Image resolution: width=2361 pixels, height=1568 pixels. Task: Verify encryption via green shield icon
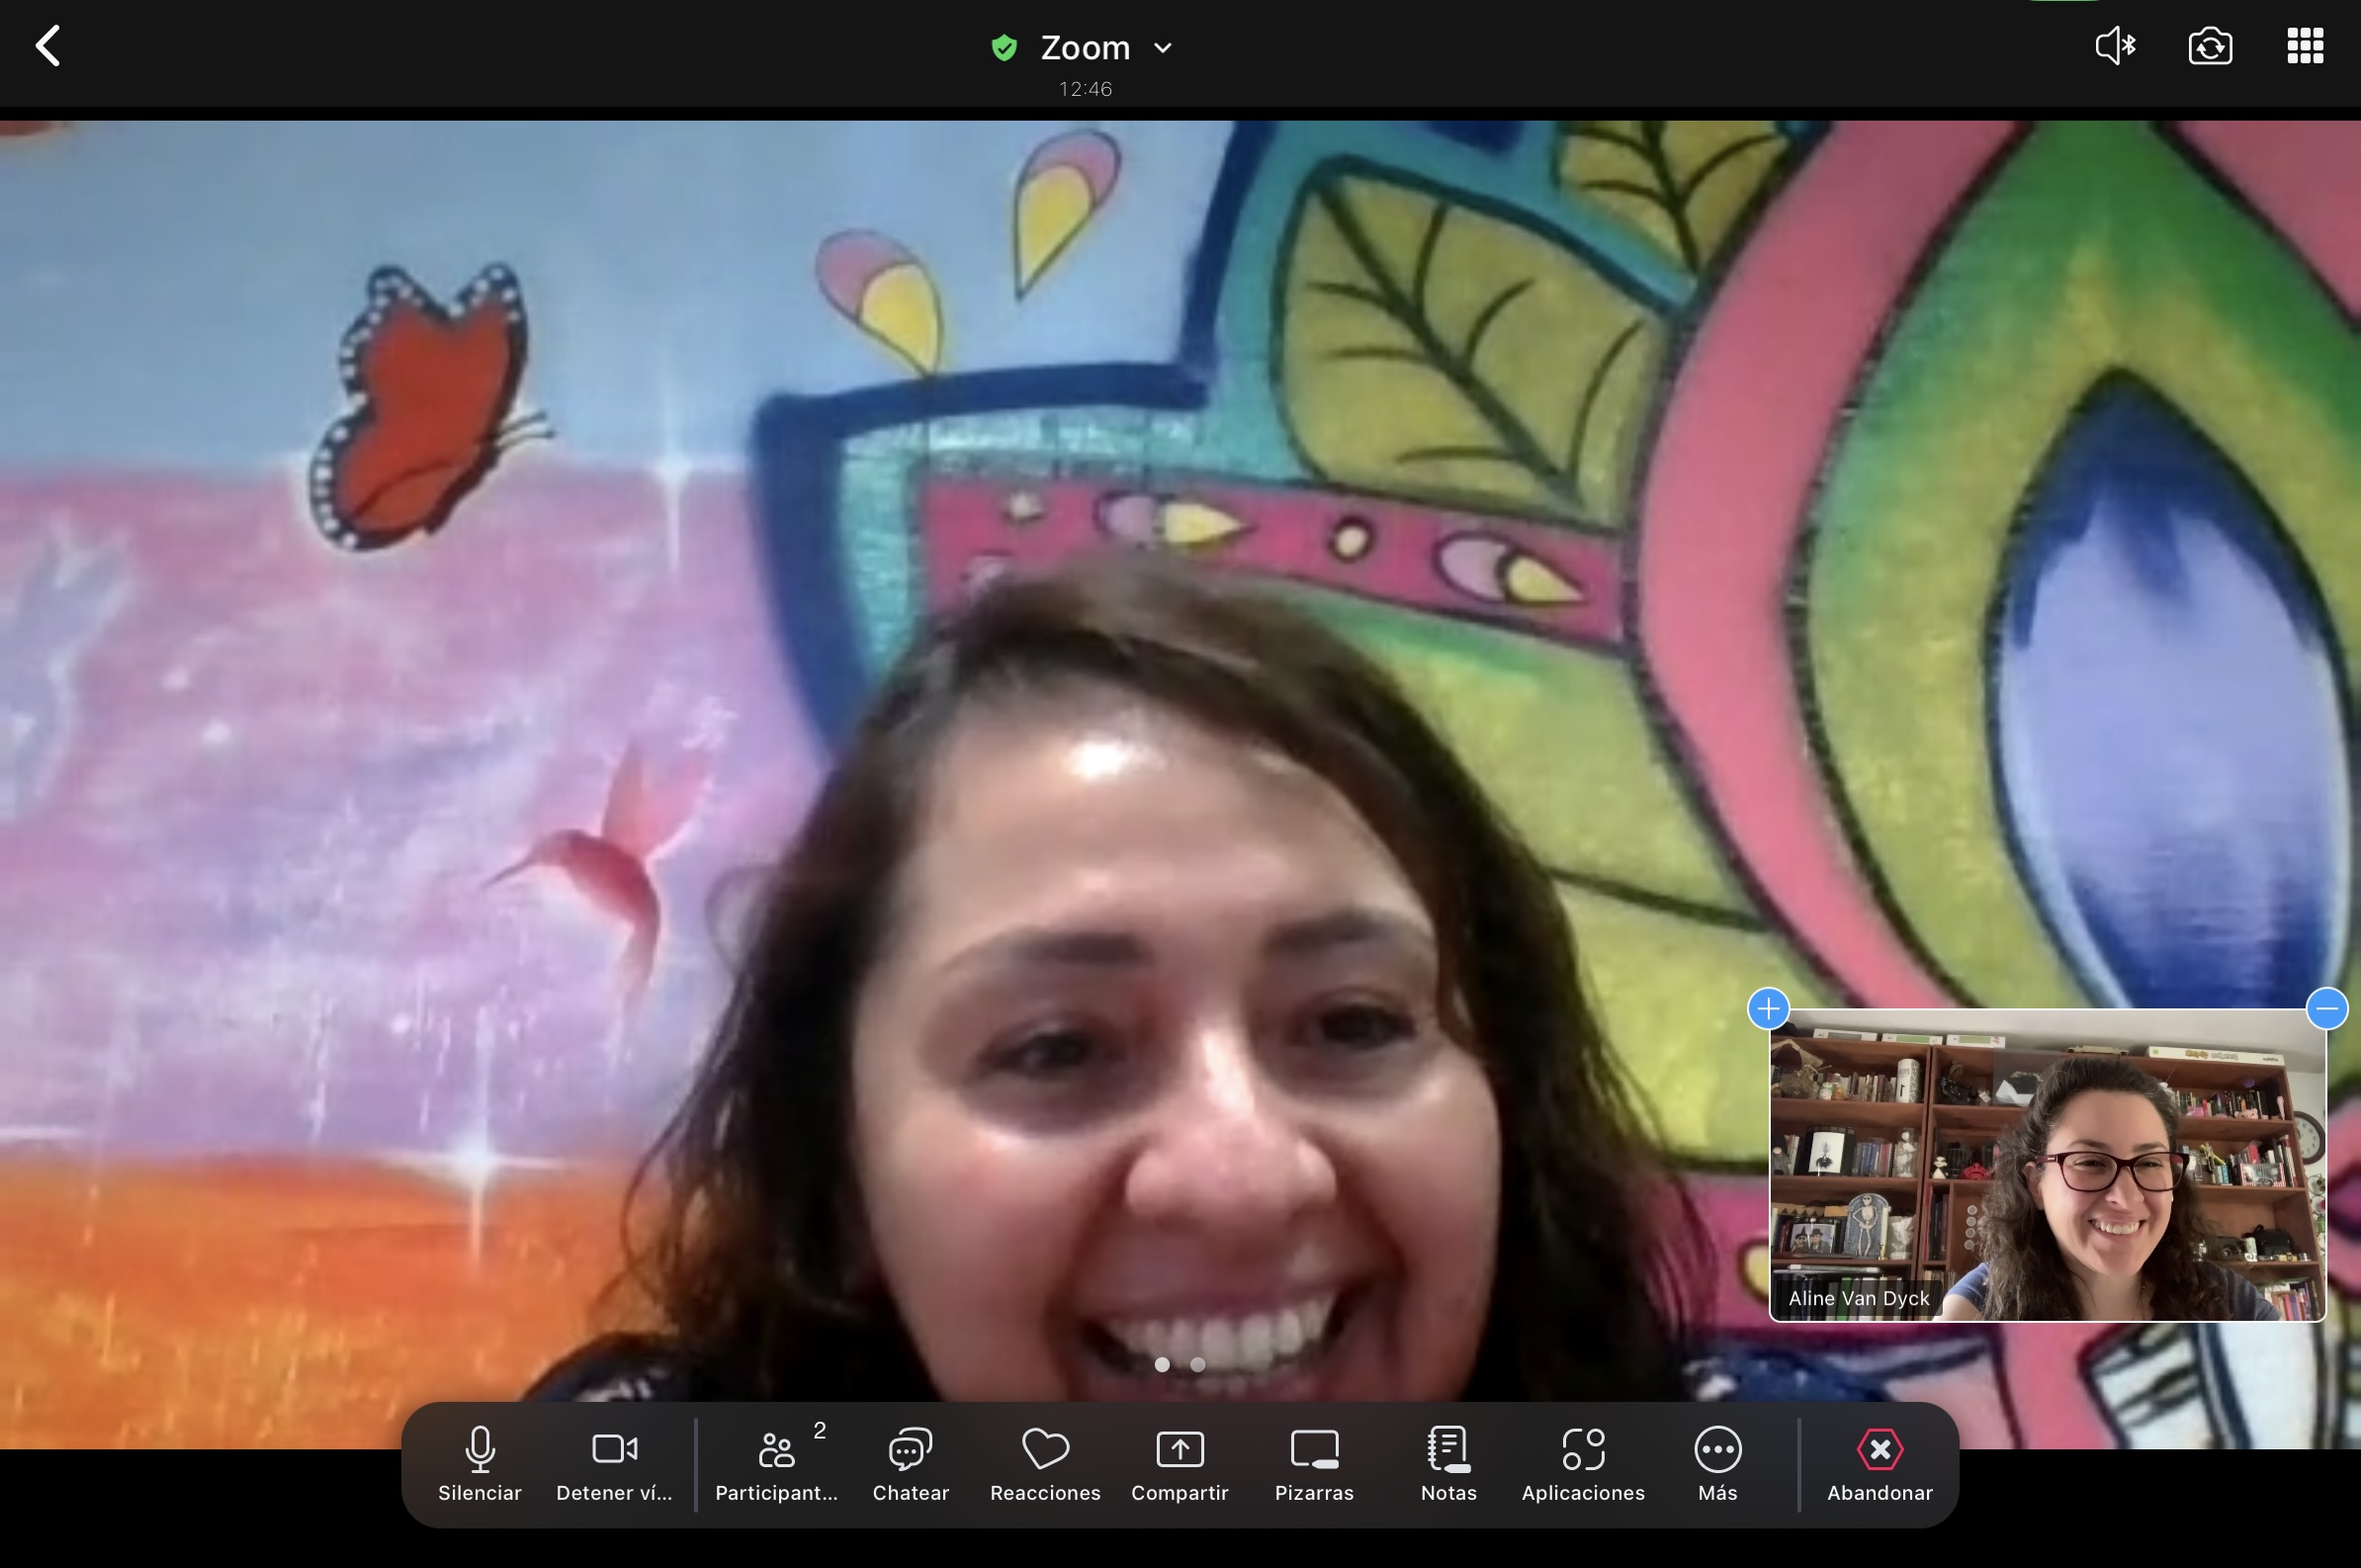[x=1004, y=48]
